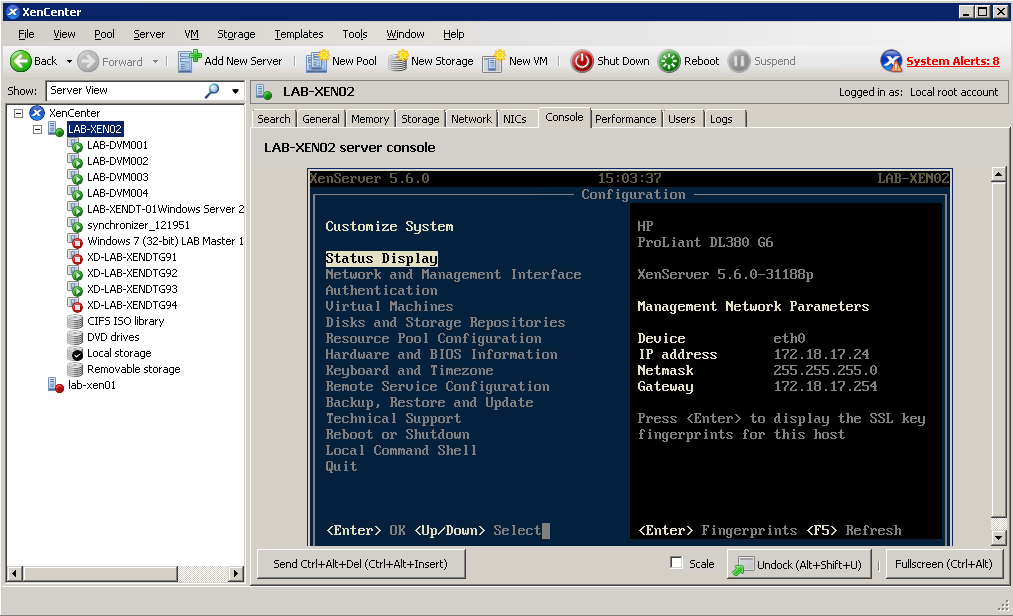
Task: Create a New Pool from the toolbar
Action: click(318, 60)
